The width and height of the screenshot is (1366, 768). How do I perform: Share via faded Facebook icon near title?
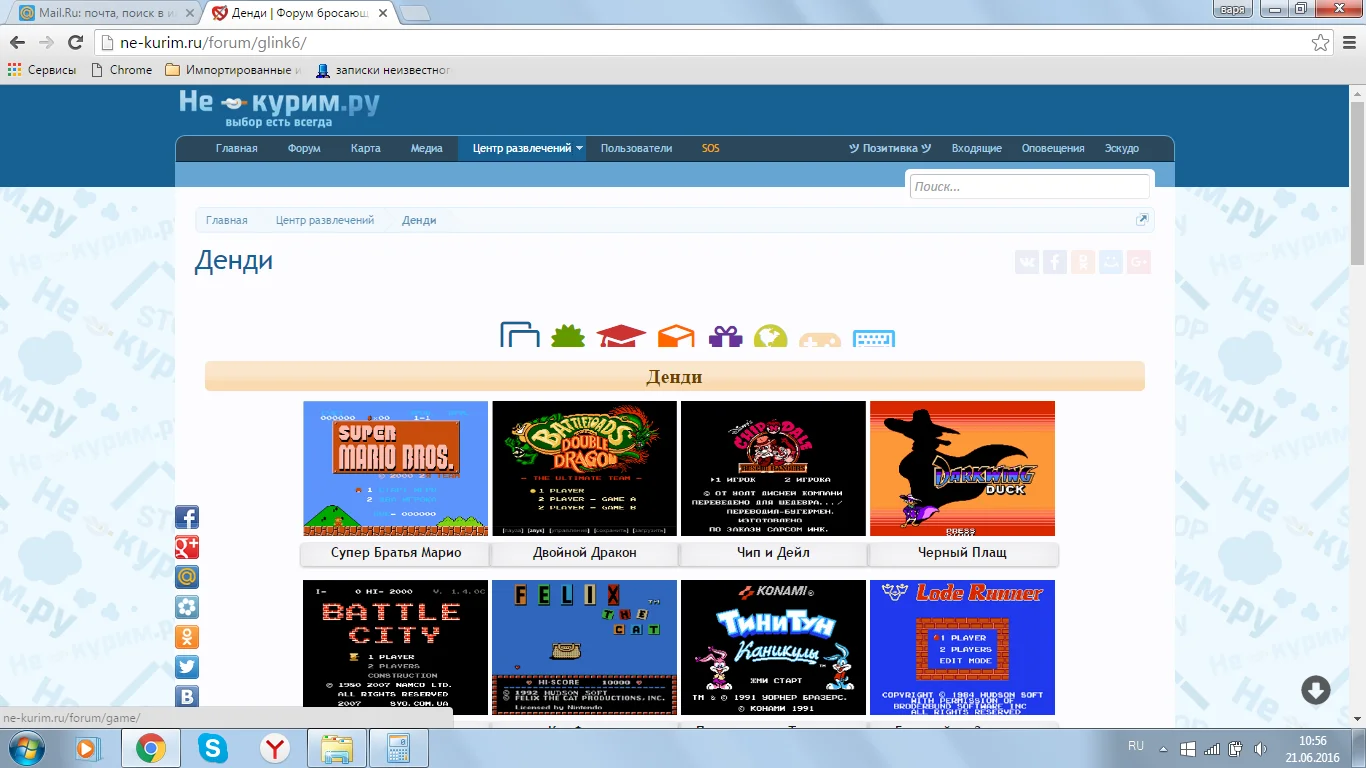tap(1055, 262)
